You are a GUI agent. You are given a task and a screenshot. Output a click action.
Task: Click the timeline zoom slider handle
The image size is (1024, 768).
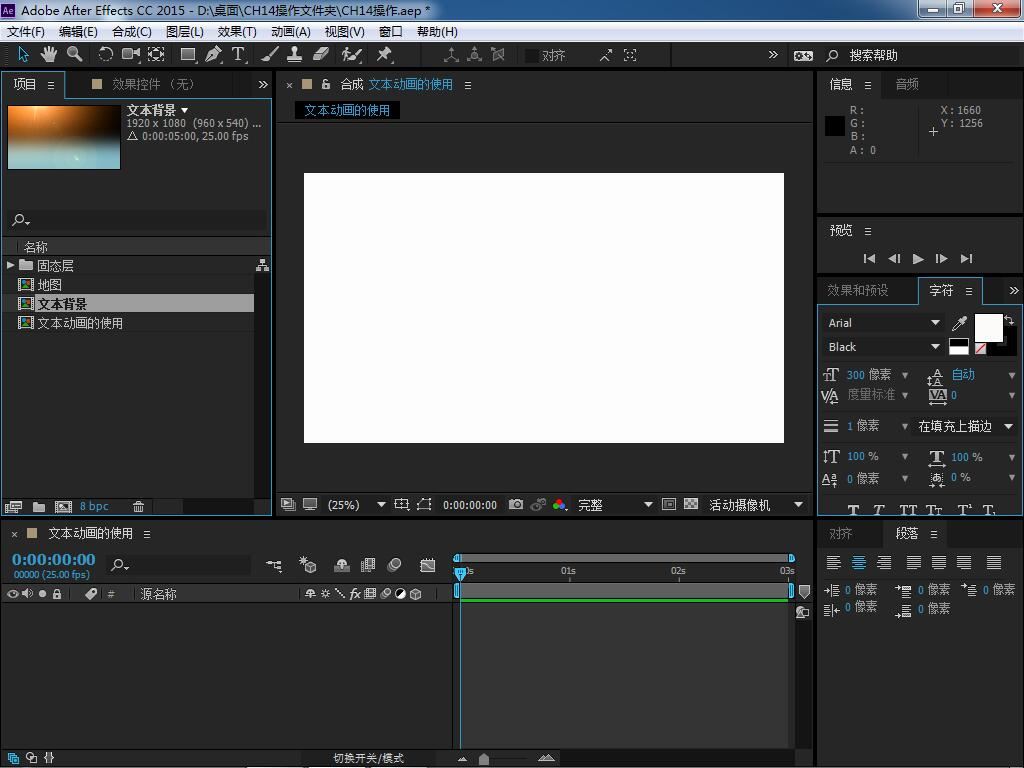pos(484,758)
